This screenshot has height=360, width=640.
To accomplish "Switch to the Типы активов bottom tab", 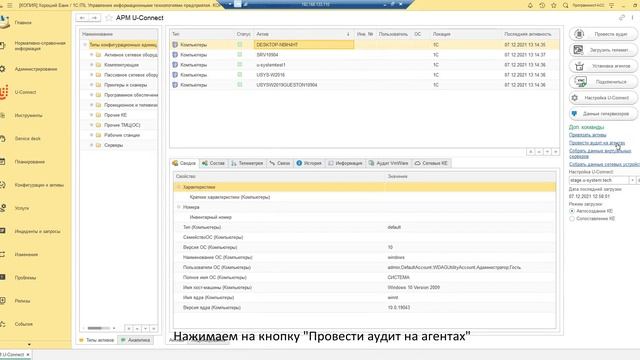I will coord(97,340).
